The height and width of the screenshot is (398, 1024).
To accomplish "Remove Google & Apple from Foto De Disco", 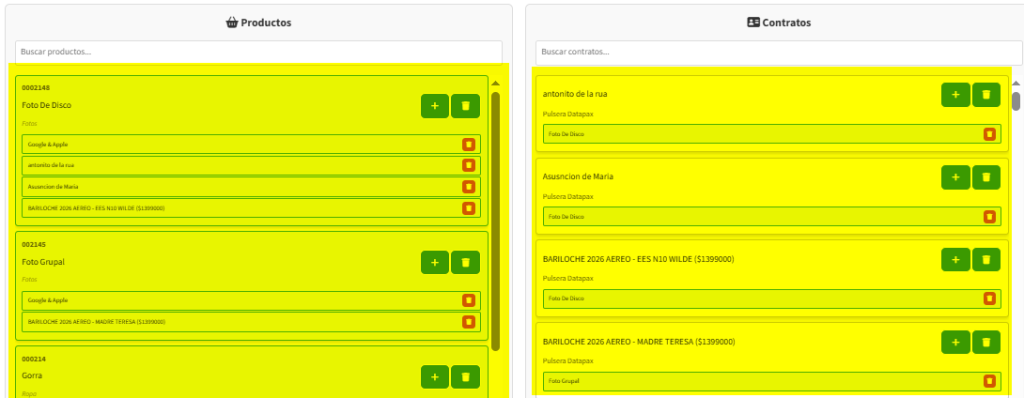I will (x=468, y=144).
